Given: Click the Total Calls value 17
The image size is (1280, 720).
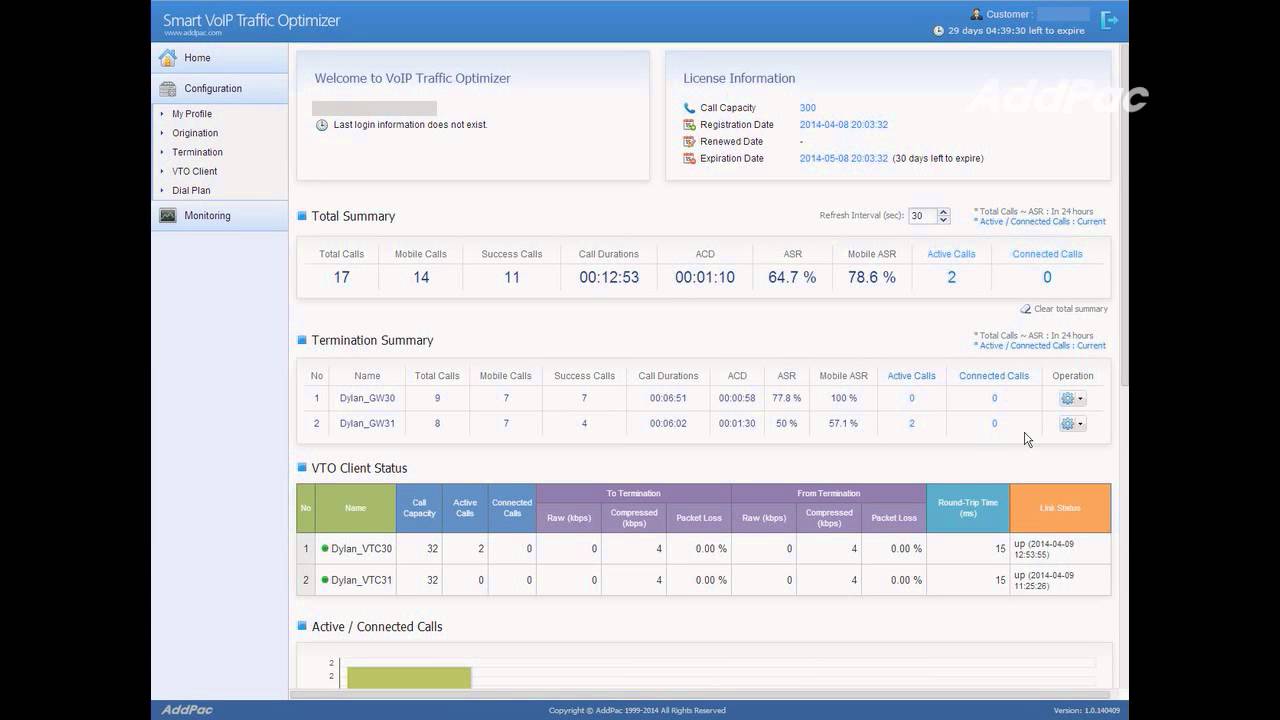Looking at the screenshot, I should [x=341, y=277].
